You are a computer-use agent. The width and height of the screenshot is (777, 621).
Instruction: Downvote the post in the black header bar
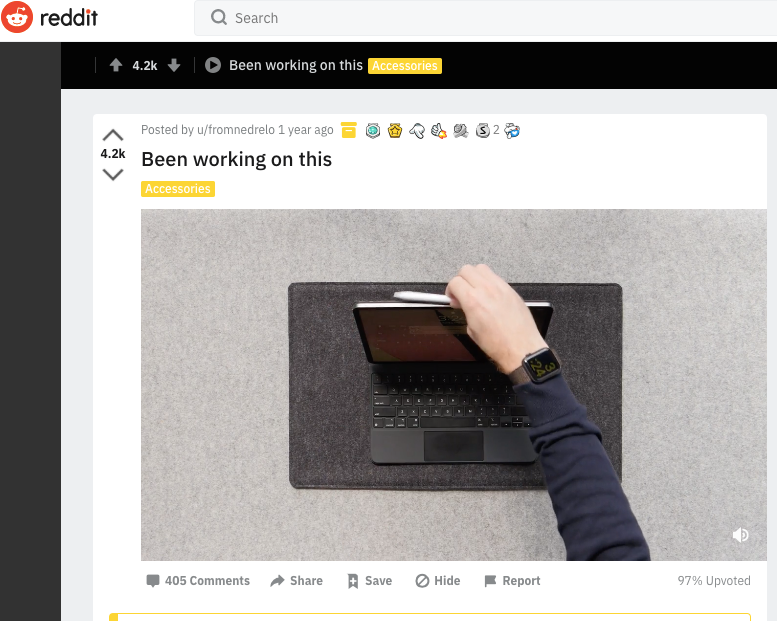(x=174, y=65)
